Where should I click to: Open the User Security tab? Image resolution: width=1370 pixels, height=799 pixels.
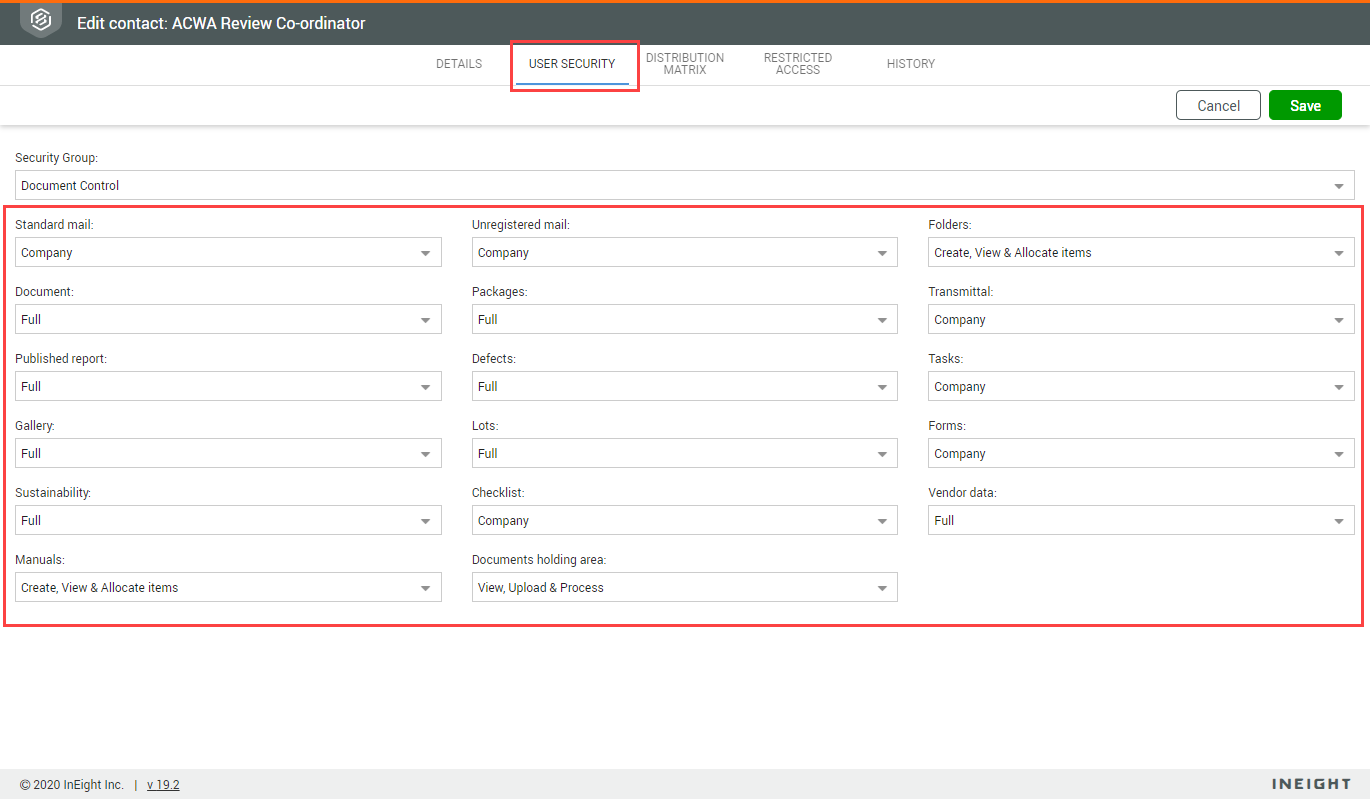coord(572,64)
